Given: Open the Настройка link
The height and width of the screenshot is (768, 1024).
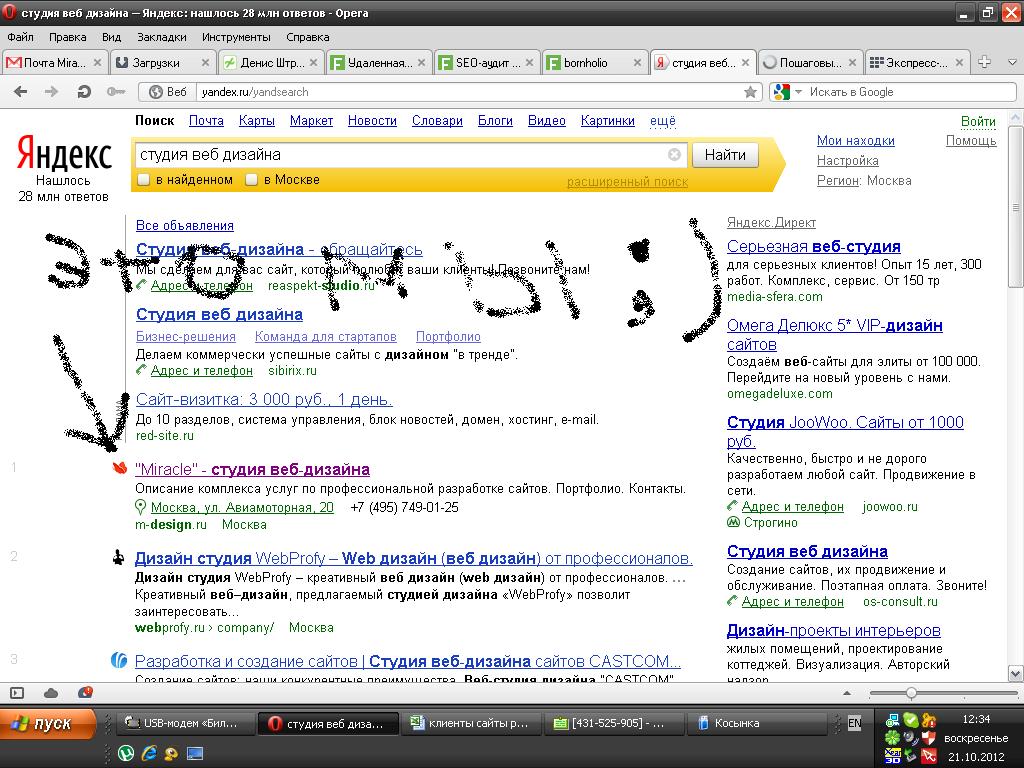Looking at the screenshot, I should tap(847, 160).
